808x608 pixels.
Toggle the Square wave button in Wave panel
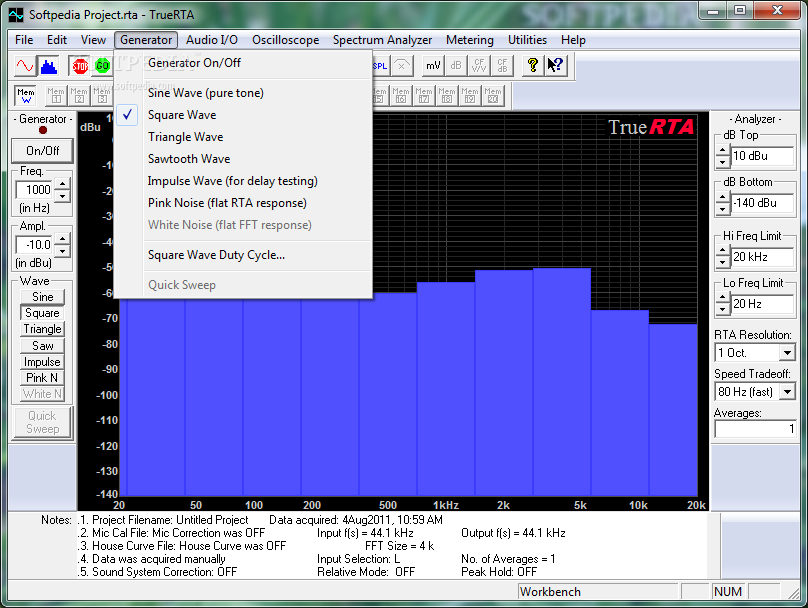tap(42, 313)
